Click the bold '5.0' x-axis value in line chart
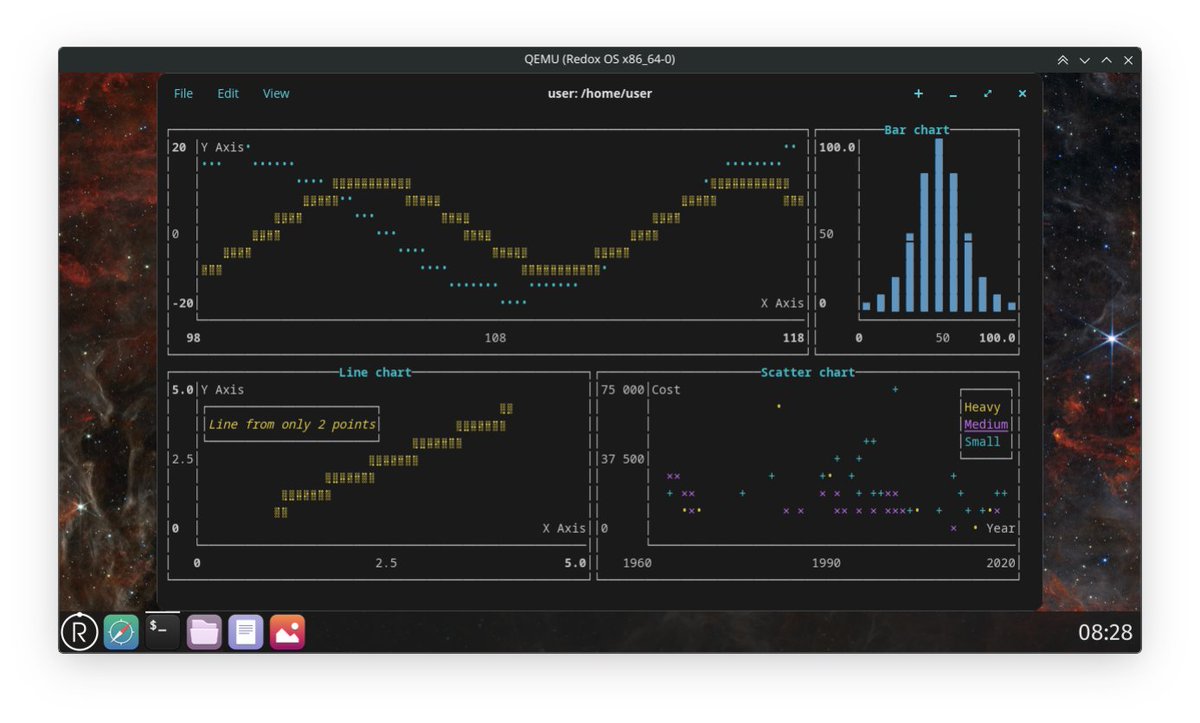1200x723 pixels. [575, 563]
